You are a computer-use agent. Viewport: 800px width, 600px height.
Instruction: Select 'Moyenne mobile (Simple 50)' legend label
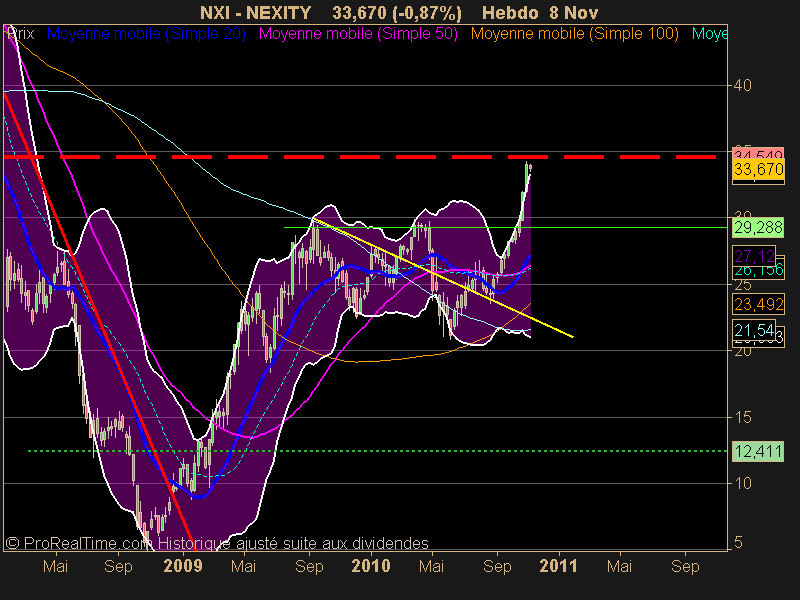coord(358,34)
